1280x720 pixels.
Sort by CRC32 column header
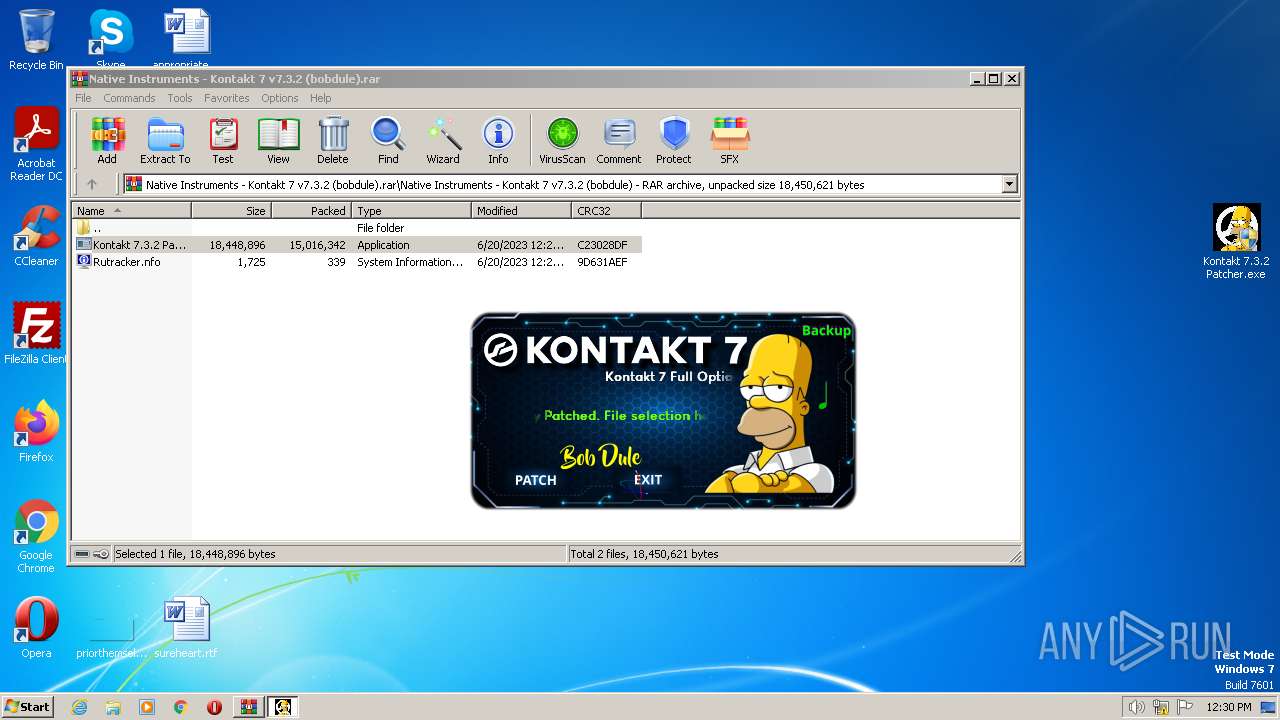606,210
